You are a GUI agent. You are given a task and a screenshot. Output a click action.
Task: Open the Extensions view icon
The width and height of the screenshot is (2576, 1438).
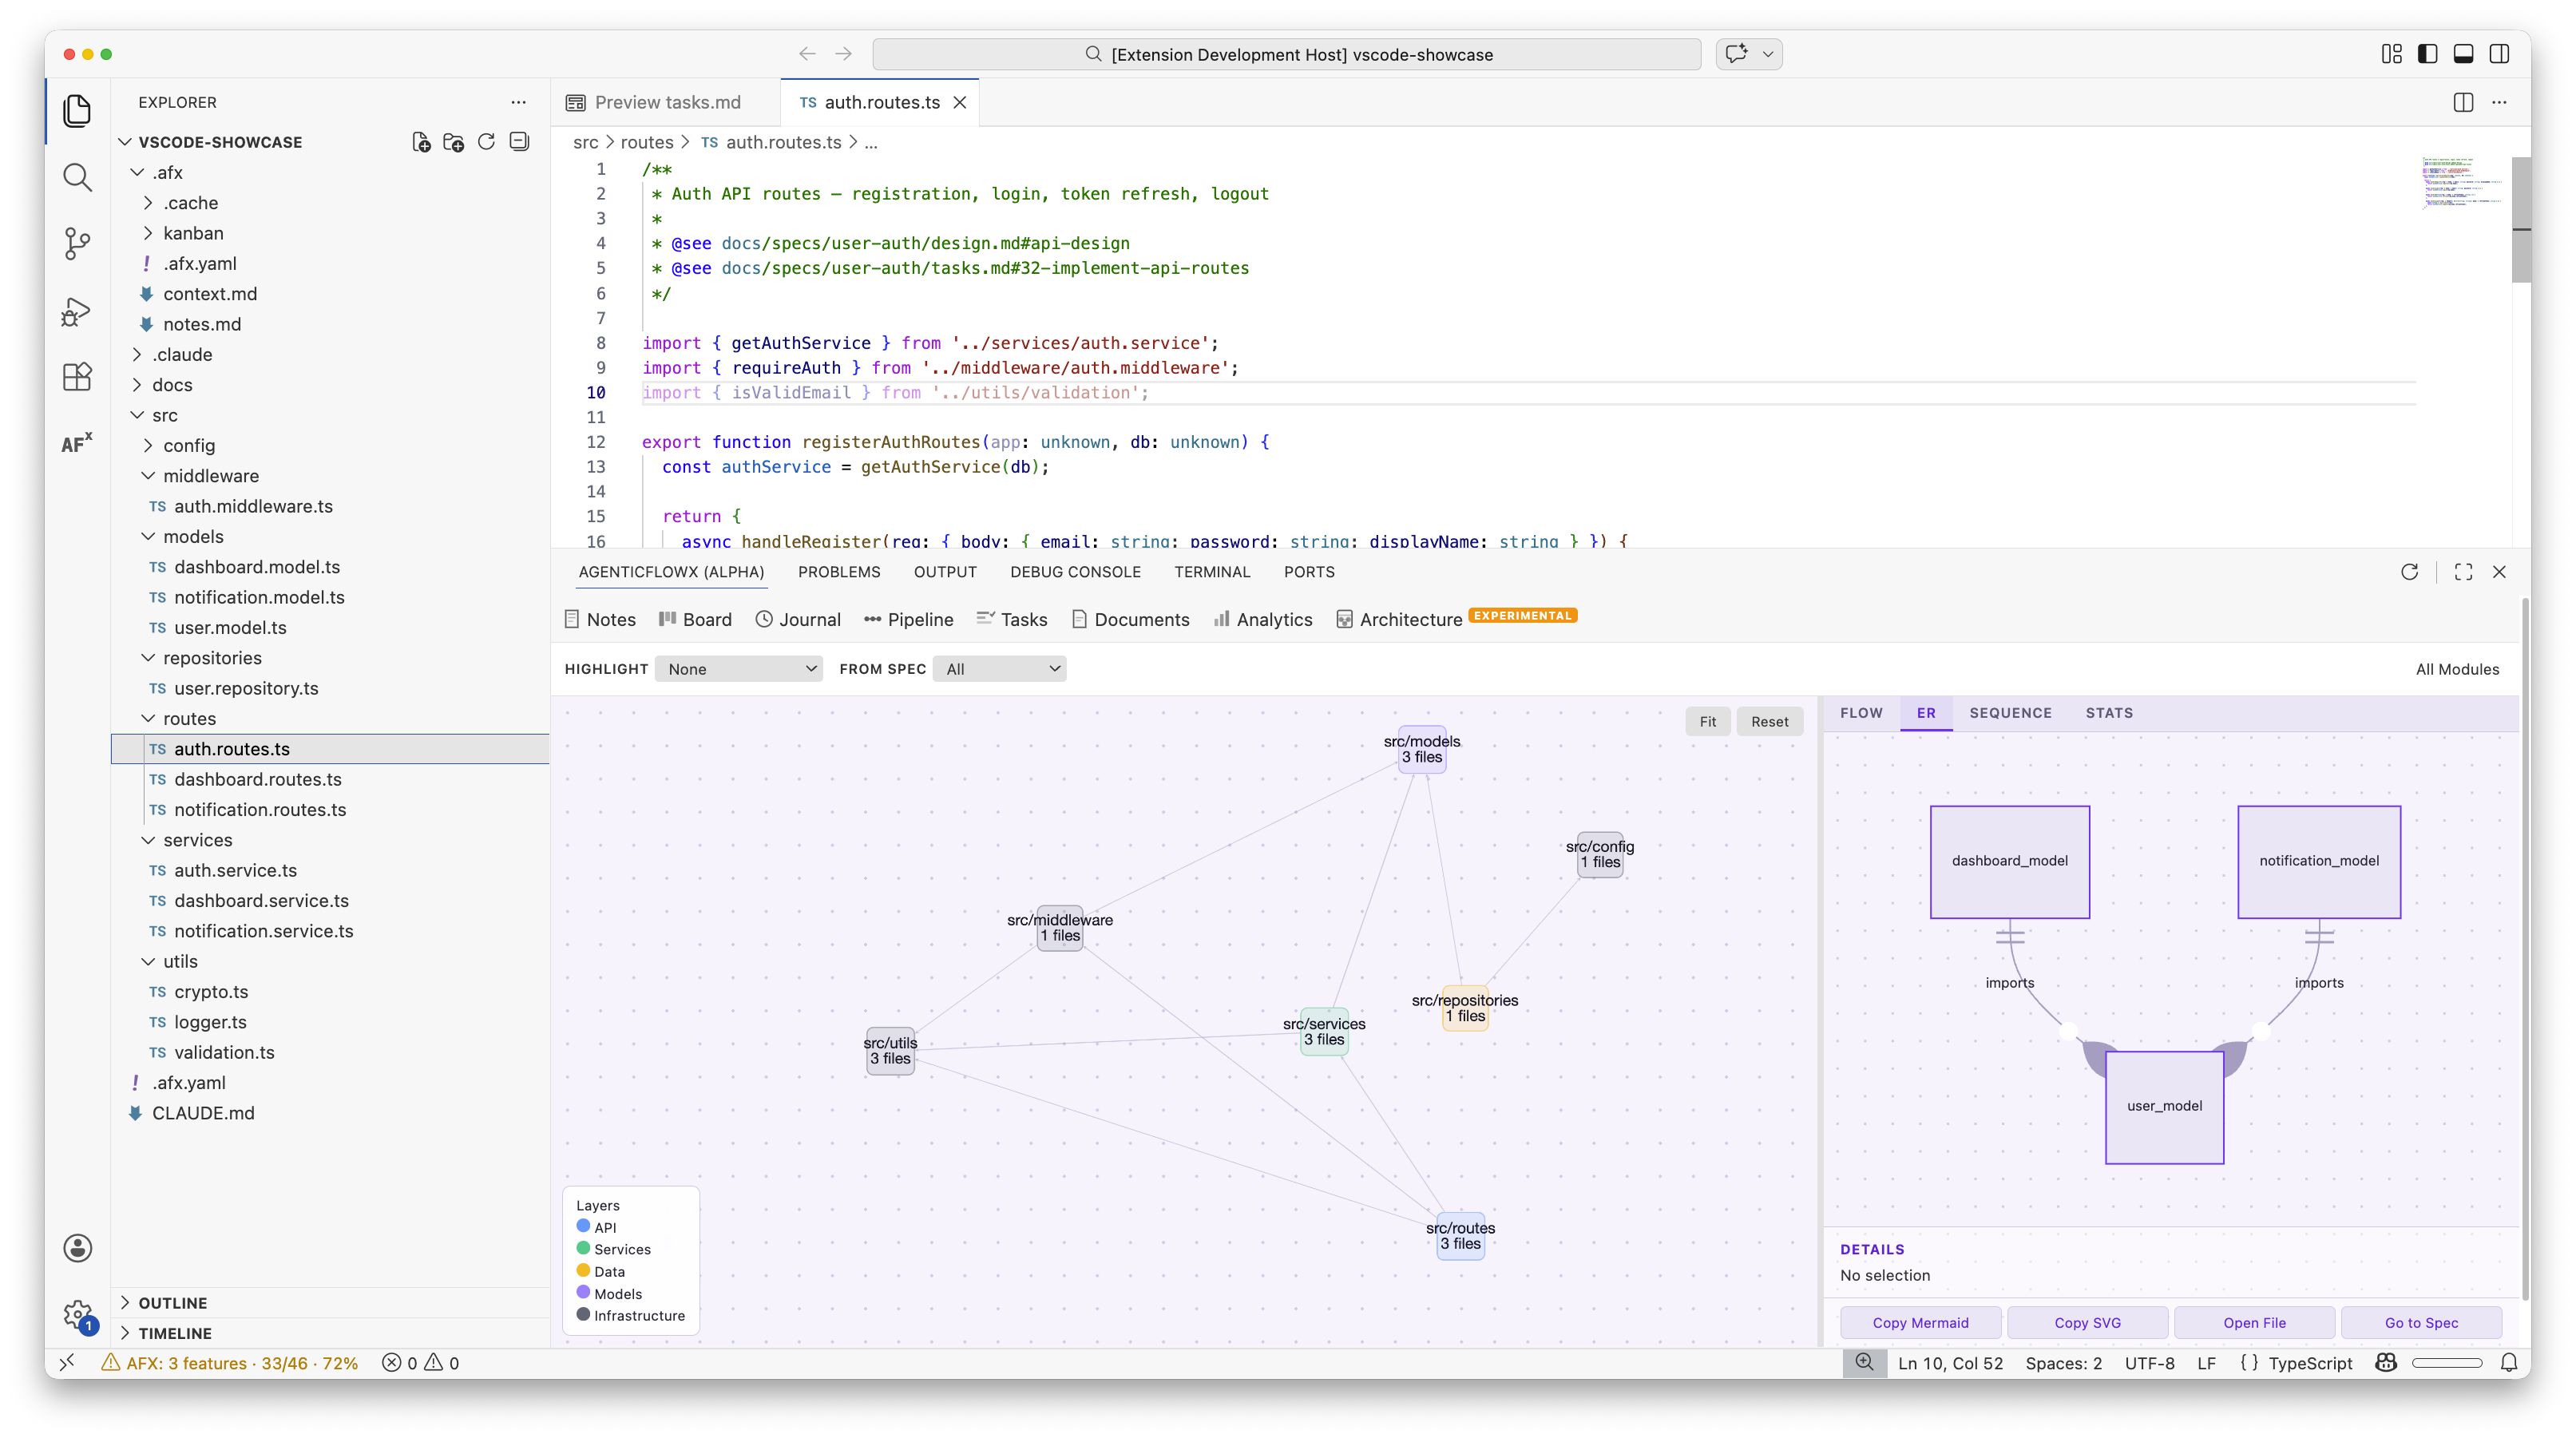(77, 377)
